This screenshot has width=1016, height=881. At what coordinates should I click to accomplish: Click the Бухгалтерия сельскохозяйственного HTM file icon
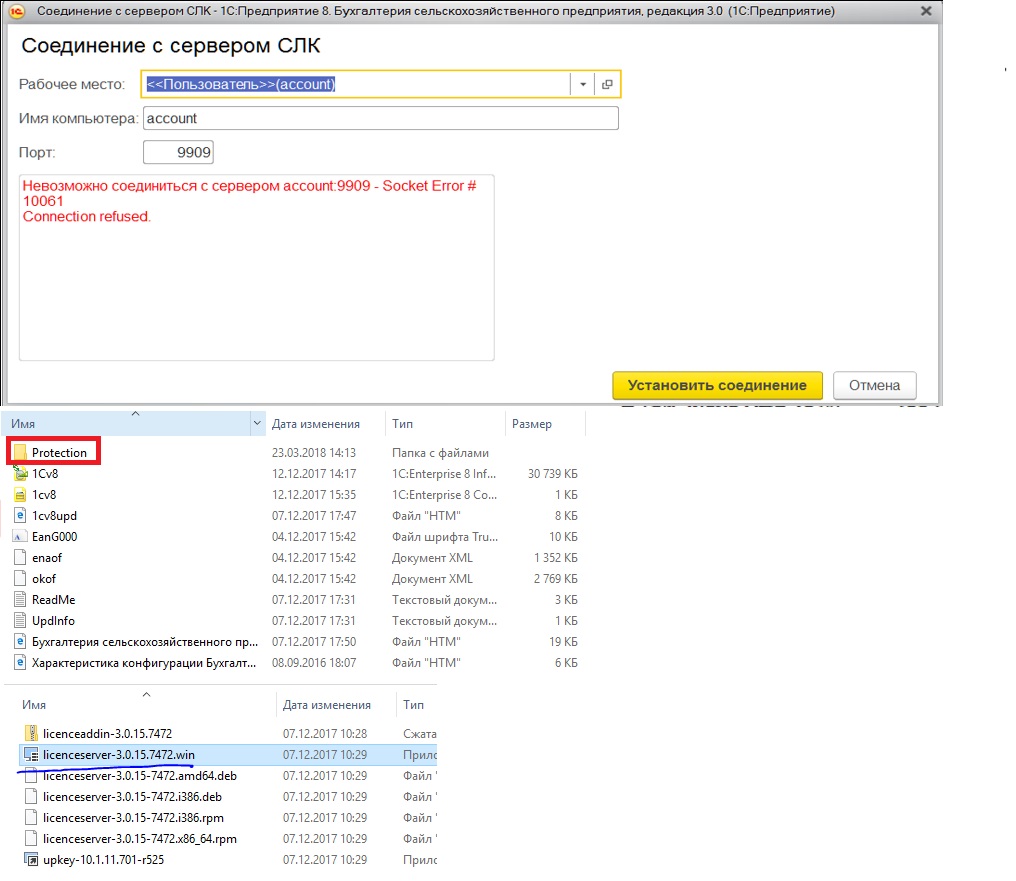pyautogui.click(x=20, y=642)
